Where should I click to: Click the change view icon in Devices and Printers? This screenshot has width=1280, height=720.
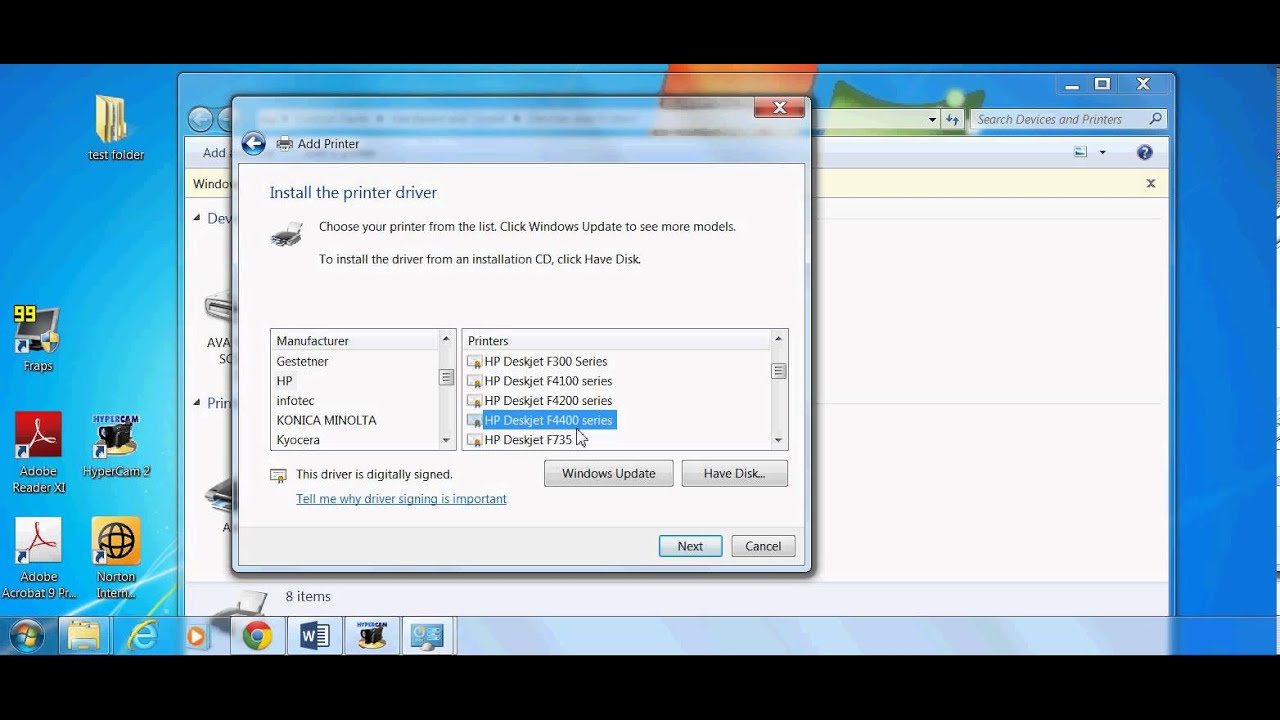coord(1080,152)
